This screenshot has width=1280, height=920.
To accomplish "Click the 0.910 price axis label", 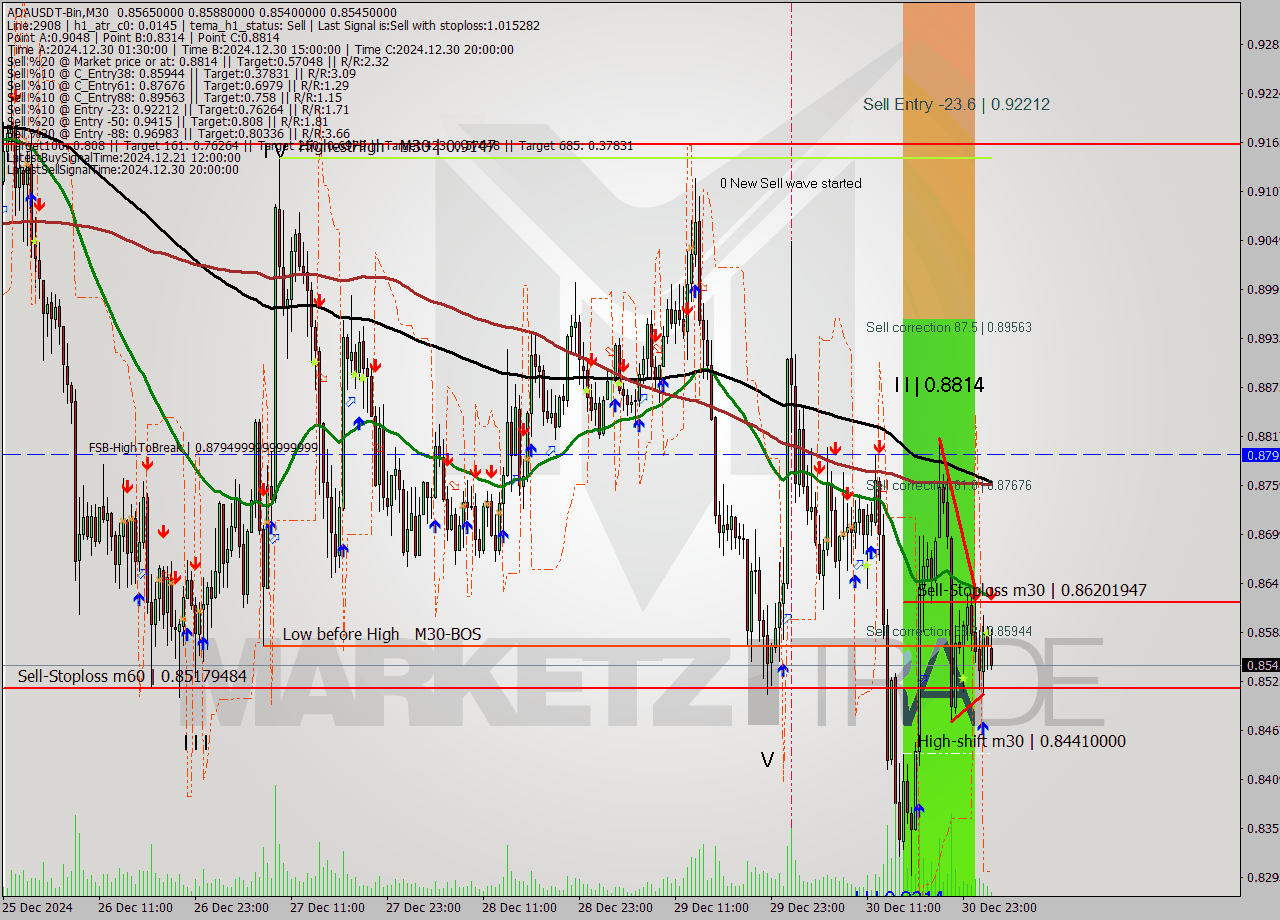I will pyautogui.click(x=1261, y=191).
